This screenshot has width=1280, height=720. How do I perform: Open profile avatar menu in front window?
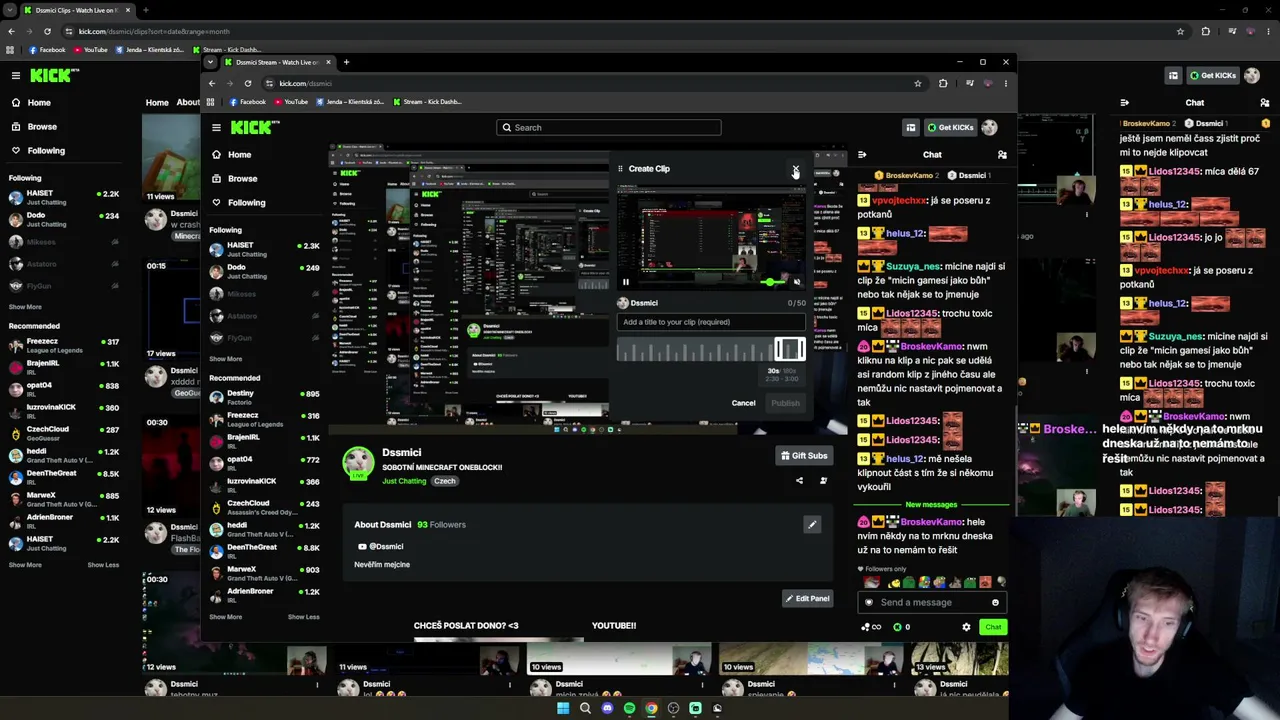pyautogui.click(x=989, y=127)
